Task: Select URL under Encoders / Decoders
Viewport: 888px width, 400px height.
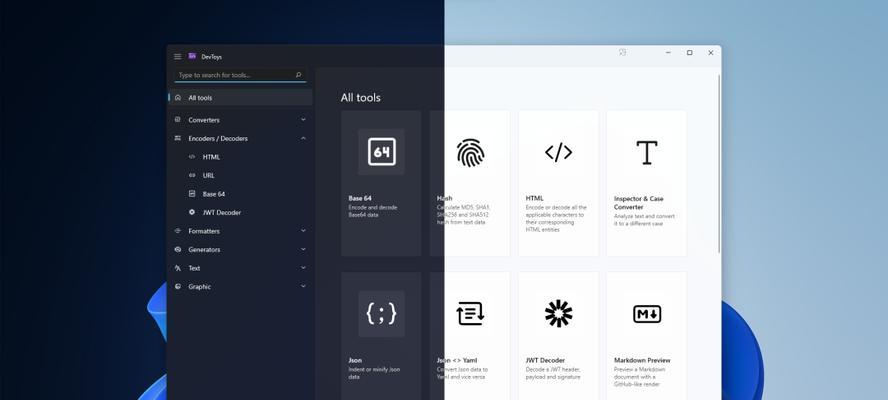Action: coord(209,175)
